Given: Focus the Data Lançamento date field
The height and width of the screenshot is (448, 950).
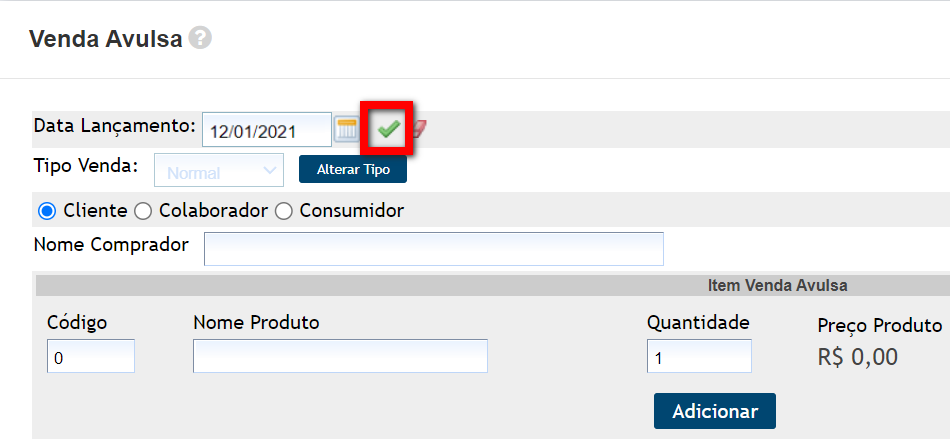Looking at the screenshot, I should point(267,130).
